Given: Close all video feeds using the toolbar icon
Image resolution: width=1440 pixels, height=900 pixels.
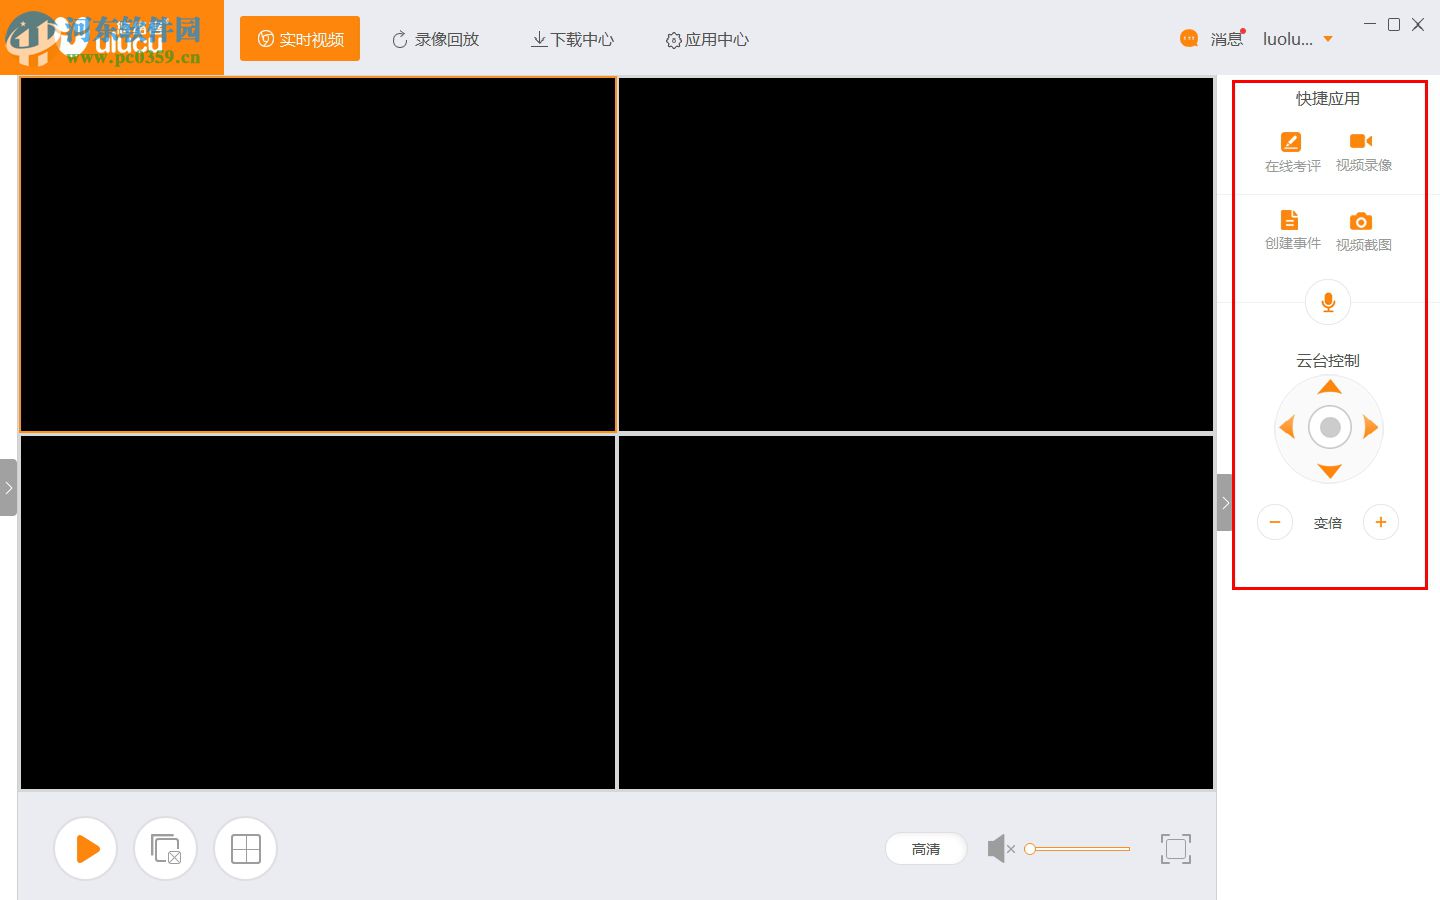Looking at the screenshot, I should [x=165, y=848].
